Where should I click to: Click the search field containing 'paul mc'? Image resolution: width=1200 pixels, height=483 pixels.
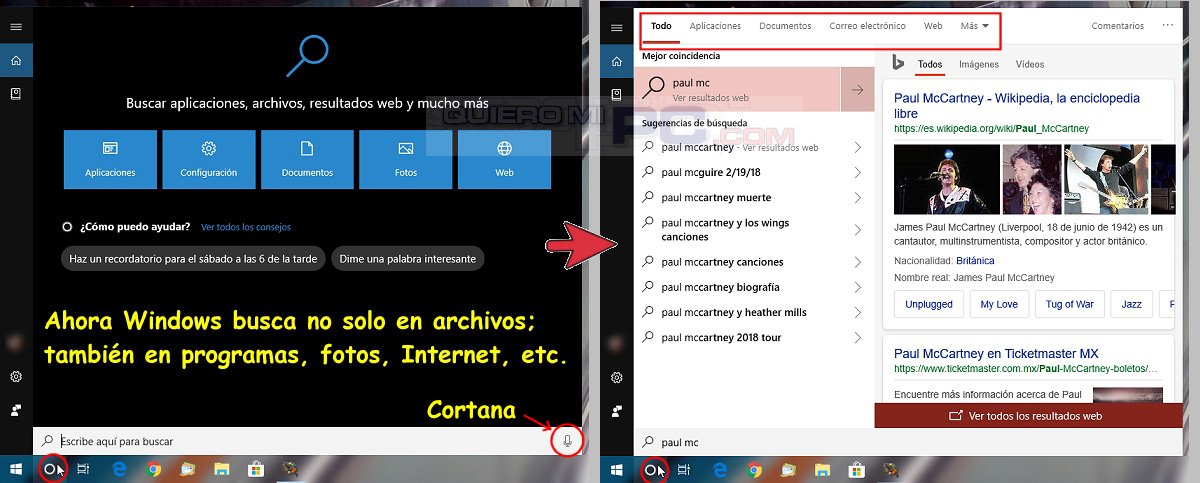point(908,442)
